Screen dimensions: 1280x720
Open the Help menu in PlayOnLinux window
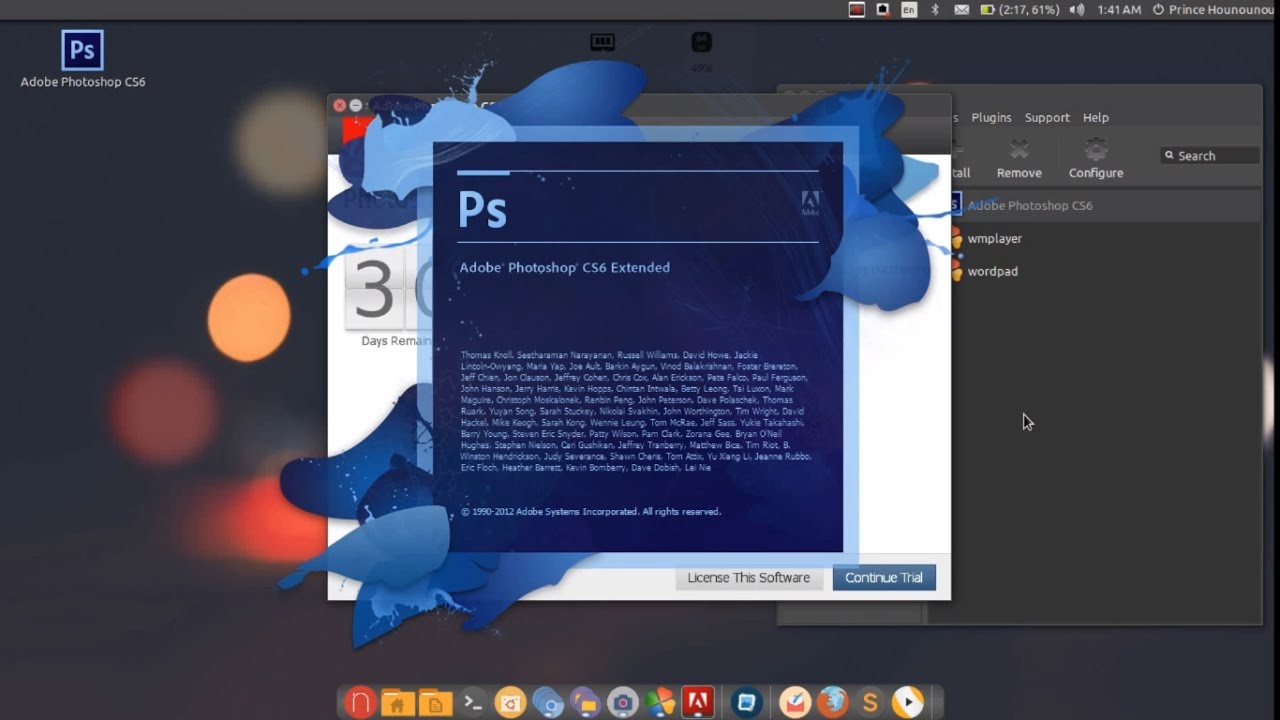[x=1096, y=117]
